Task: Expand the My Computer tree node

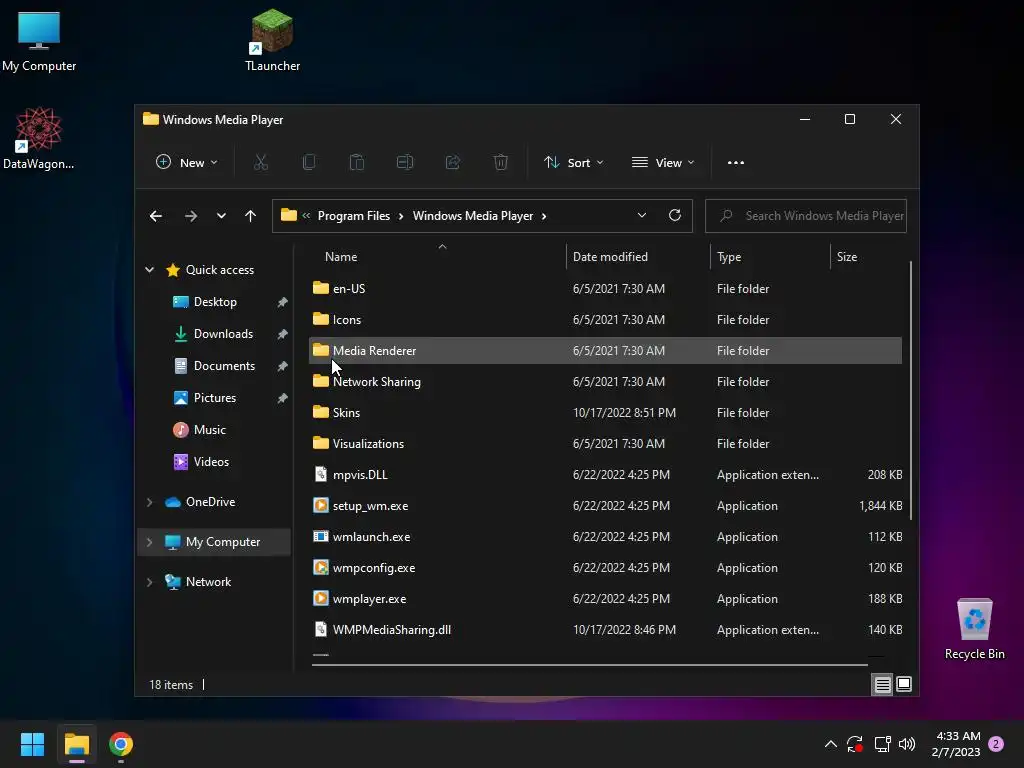Action: (x=150, y=542)
